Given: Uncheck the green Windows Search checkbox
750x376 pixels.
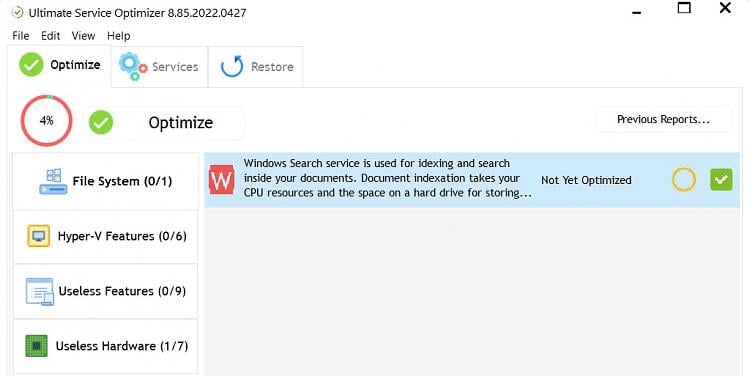Looking at the screenshot, I should click(x=721, y=180).
